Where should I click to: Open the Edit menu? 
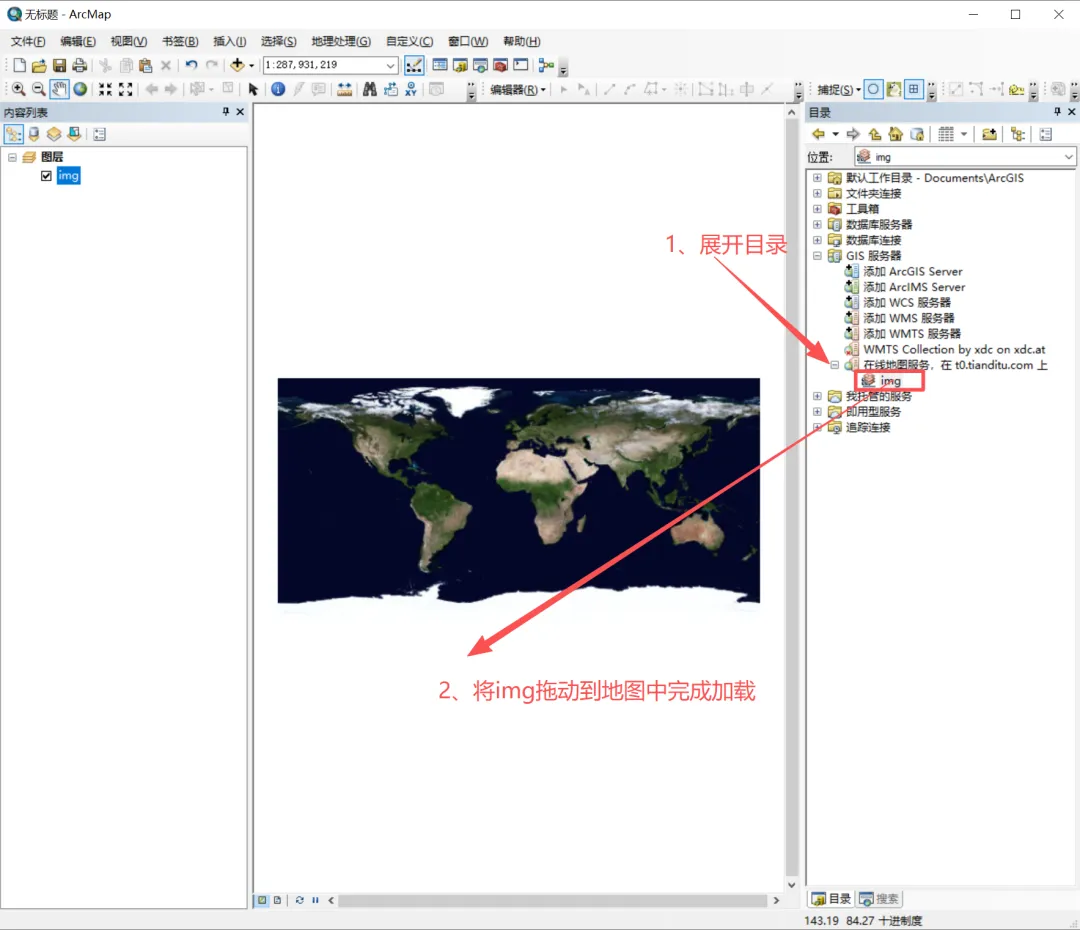[78, 41]
